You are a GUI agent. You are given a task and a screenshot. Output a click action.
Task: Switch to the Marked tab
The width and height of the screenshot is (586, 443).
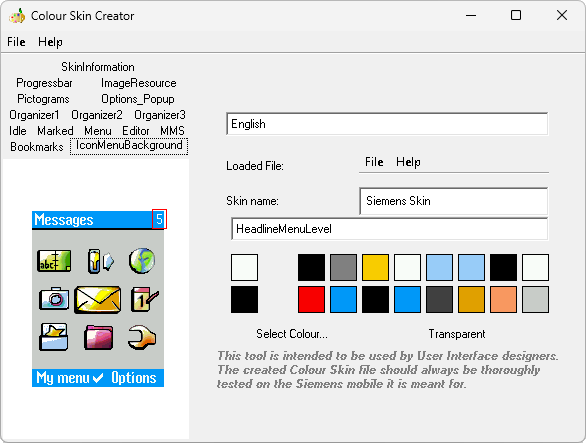click(55, 131)
